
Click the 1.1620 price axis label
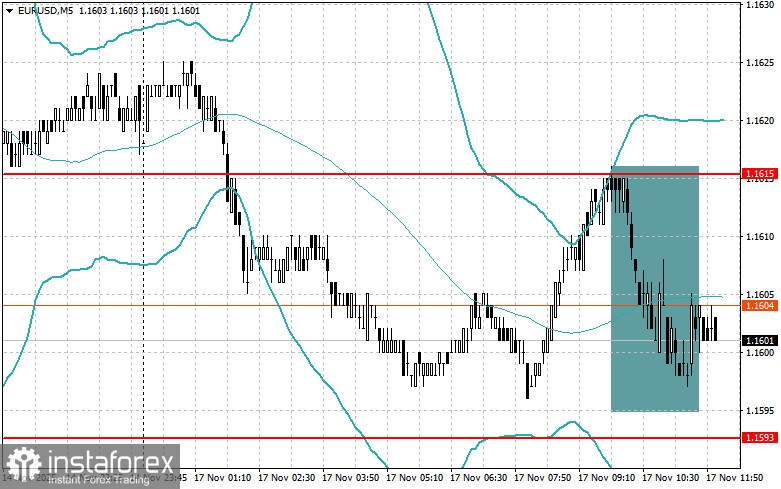tap(760, 121)
